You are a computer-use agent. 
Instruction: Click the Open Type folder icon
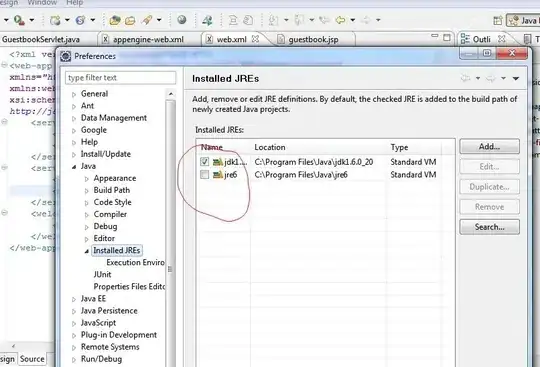click(115, 20)
